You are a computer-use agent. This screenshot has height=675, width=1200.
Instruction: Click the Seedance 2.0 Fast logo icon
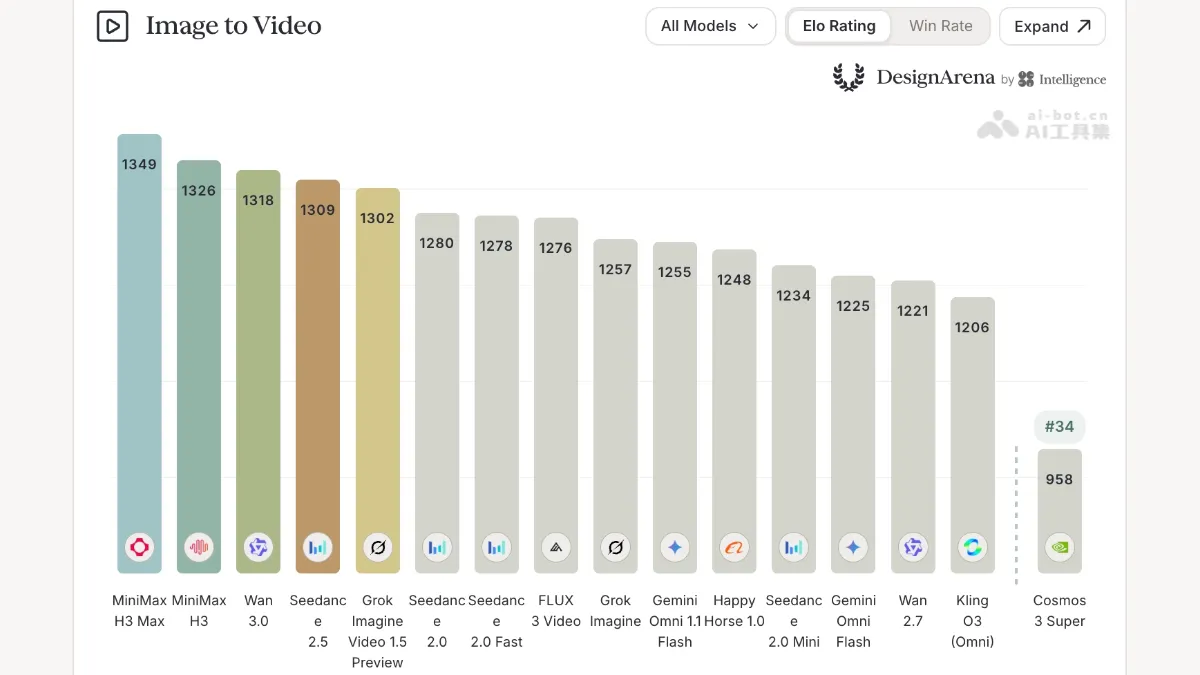(x=496, y=547)
